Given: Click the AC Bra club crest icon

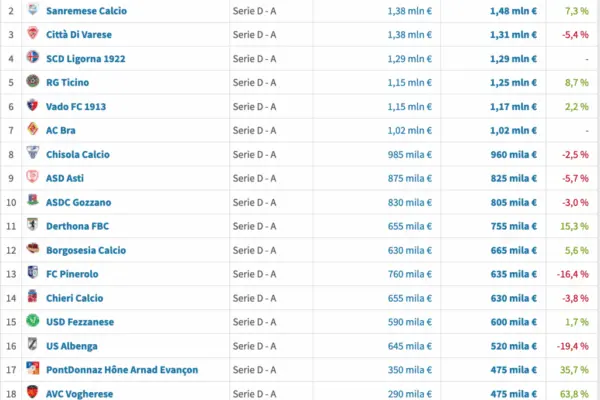Looking at the screenshot, I should point(32,130).
